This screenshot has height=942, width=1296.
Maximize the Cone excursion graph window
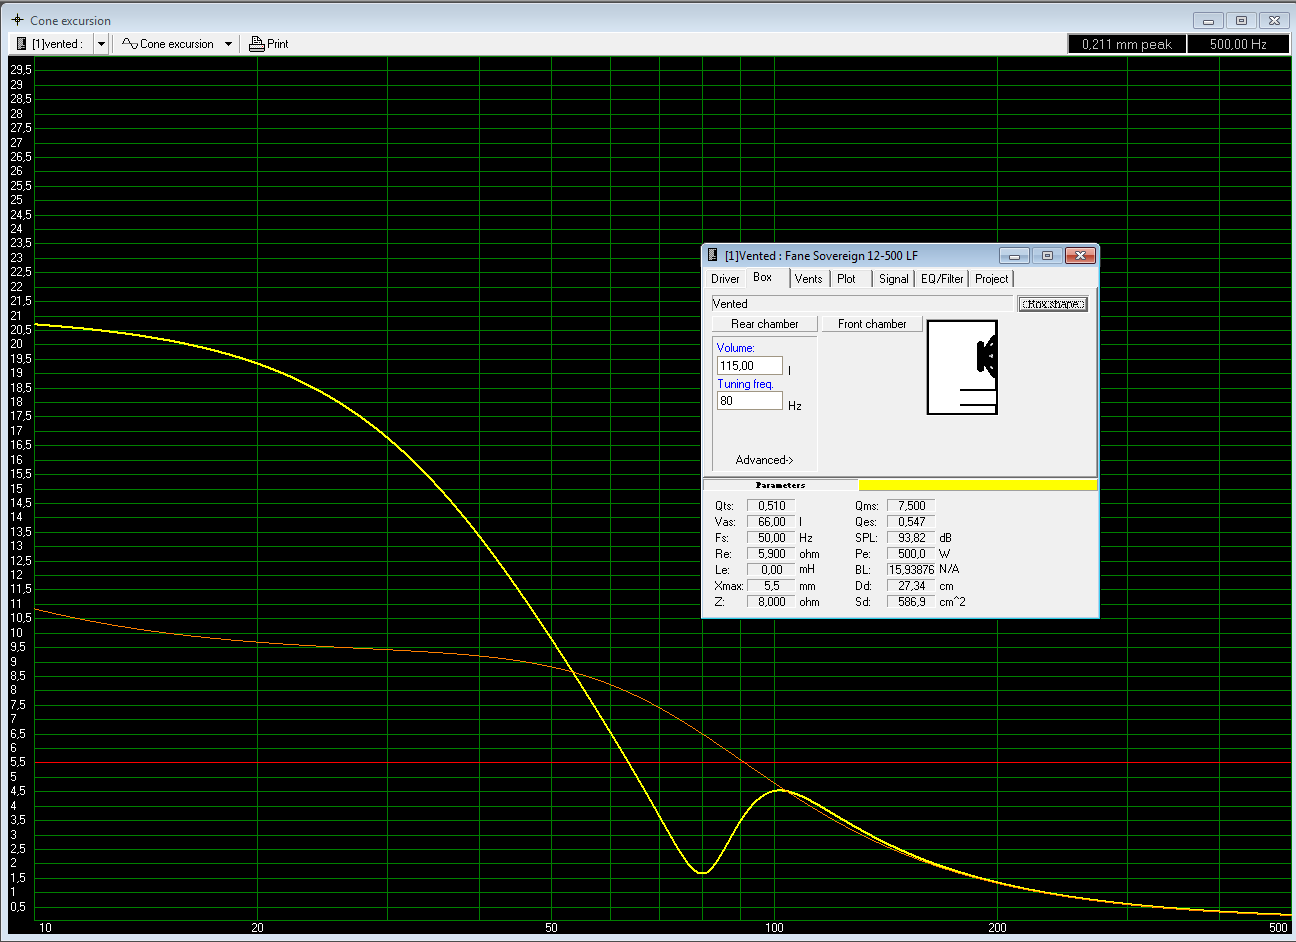(x=1241, y=20)
